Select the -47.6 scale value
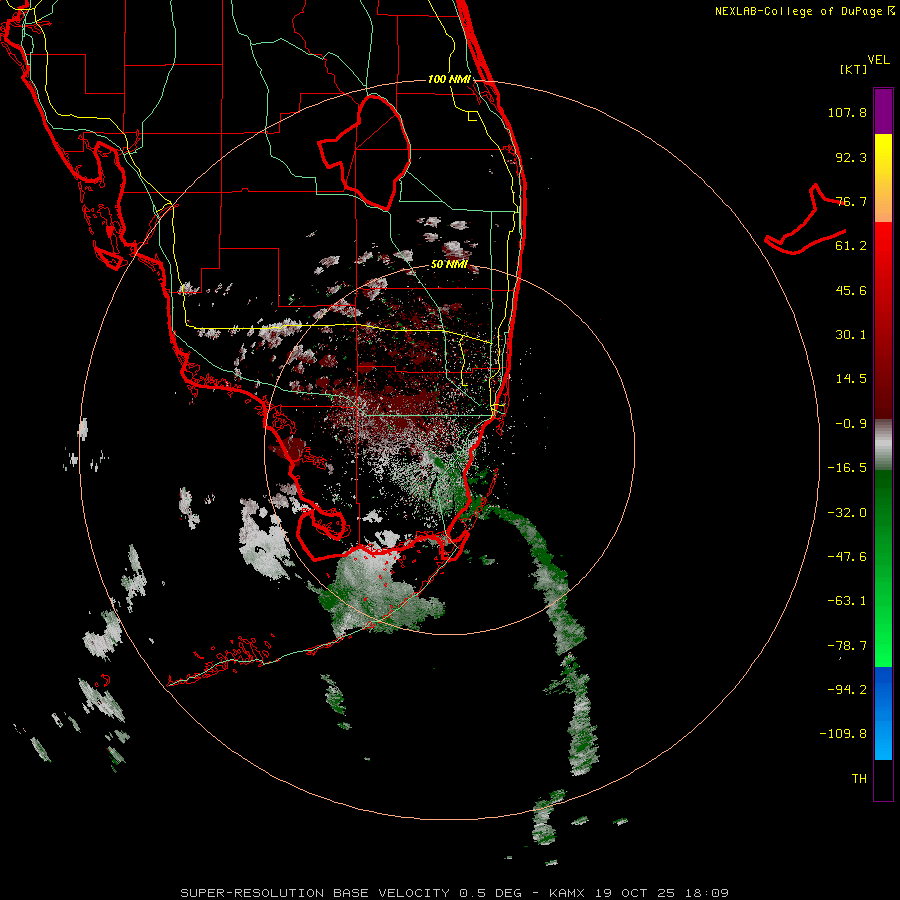 (x=847, y=557)
